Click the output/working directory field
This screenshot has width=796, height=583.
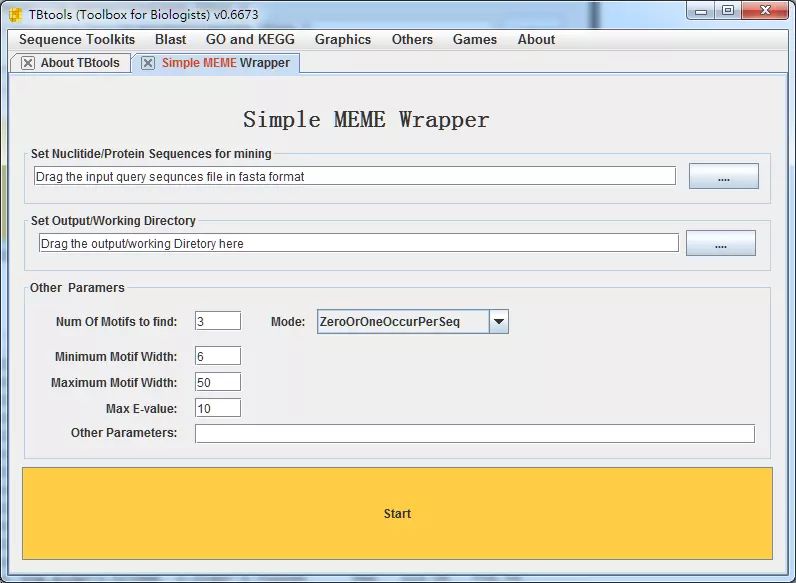pyautogui.click(x=357, y=243)
